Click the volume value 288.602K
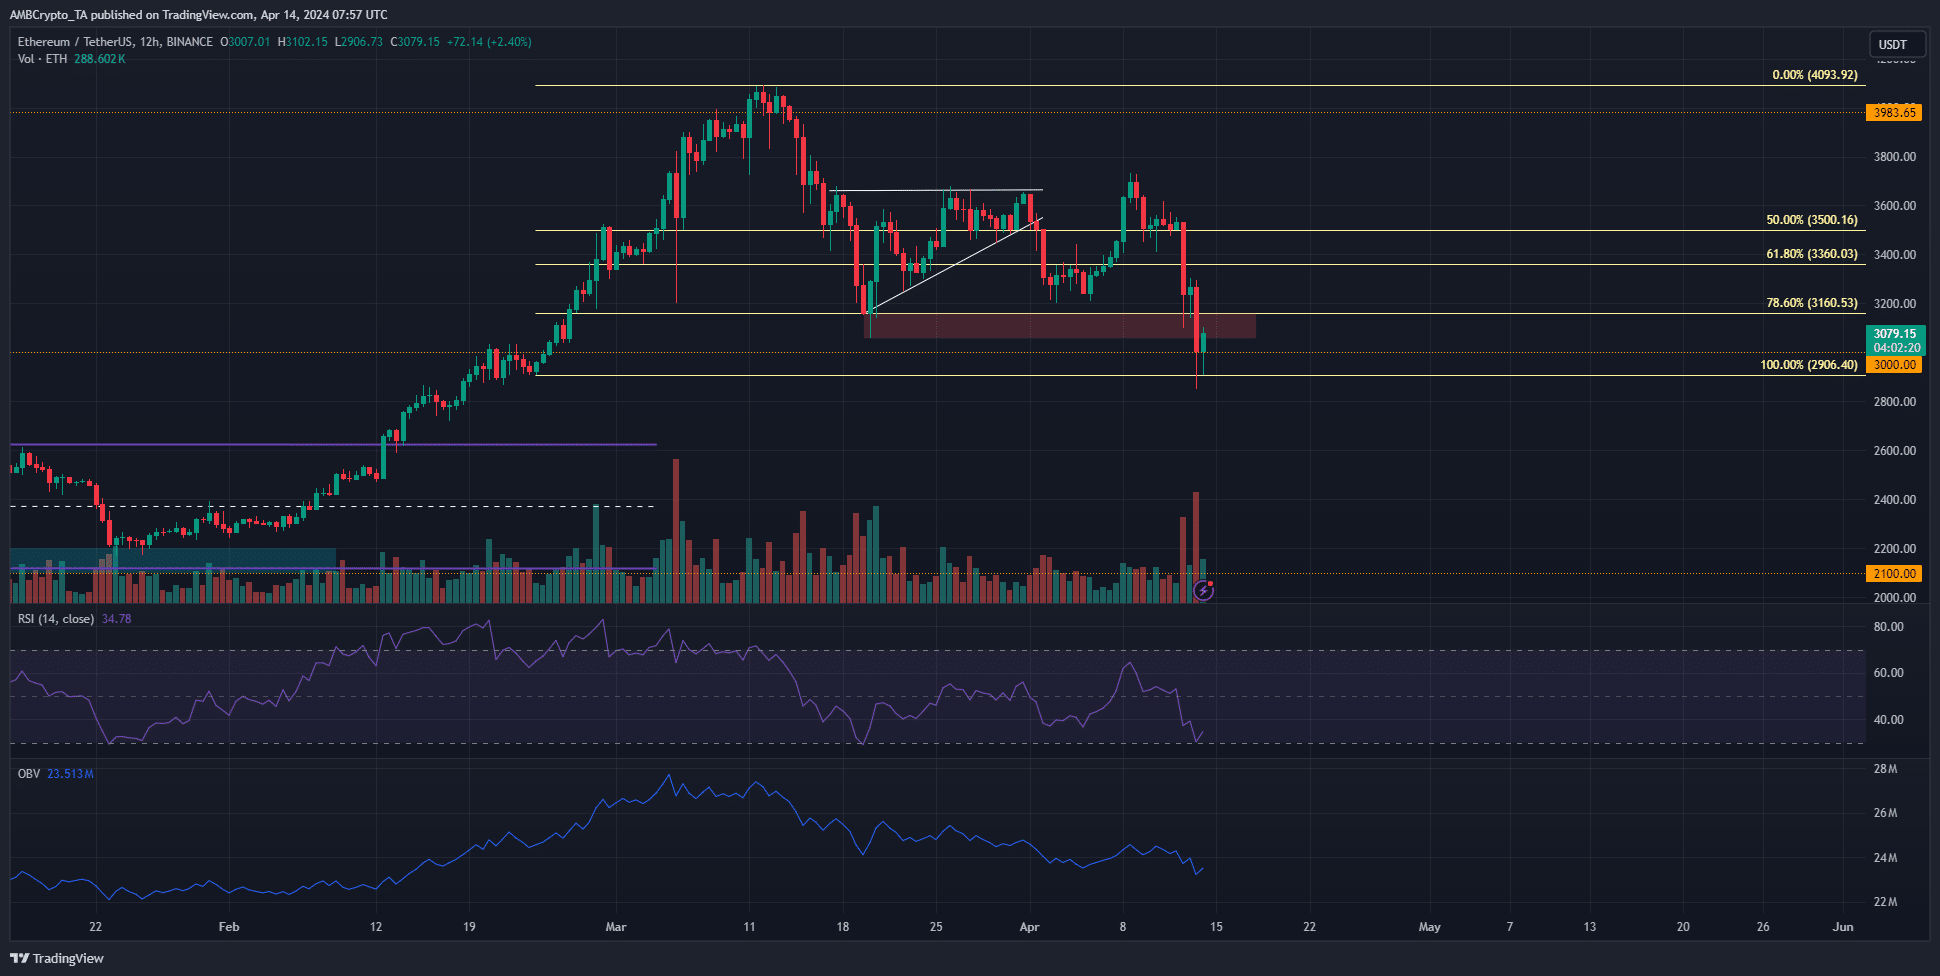 pos(100,59)
